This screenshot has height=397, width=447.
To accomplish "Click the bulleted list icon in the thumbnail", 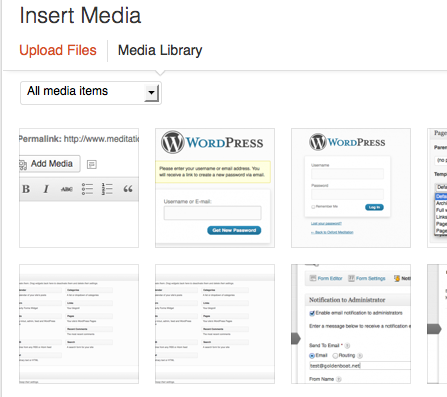I will point(87,189).
